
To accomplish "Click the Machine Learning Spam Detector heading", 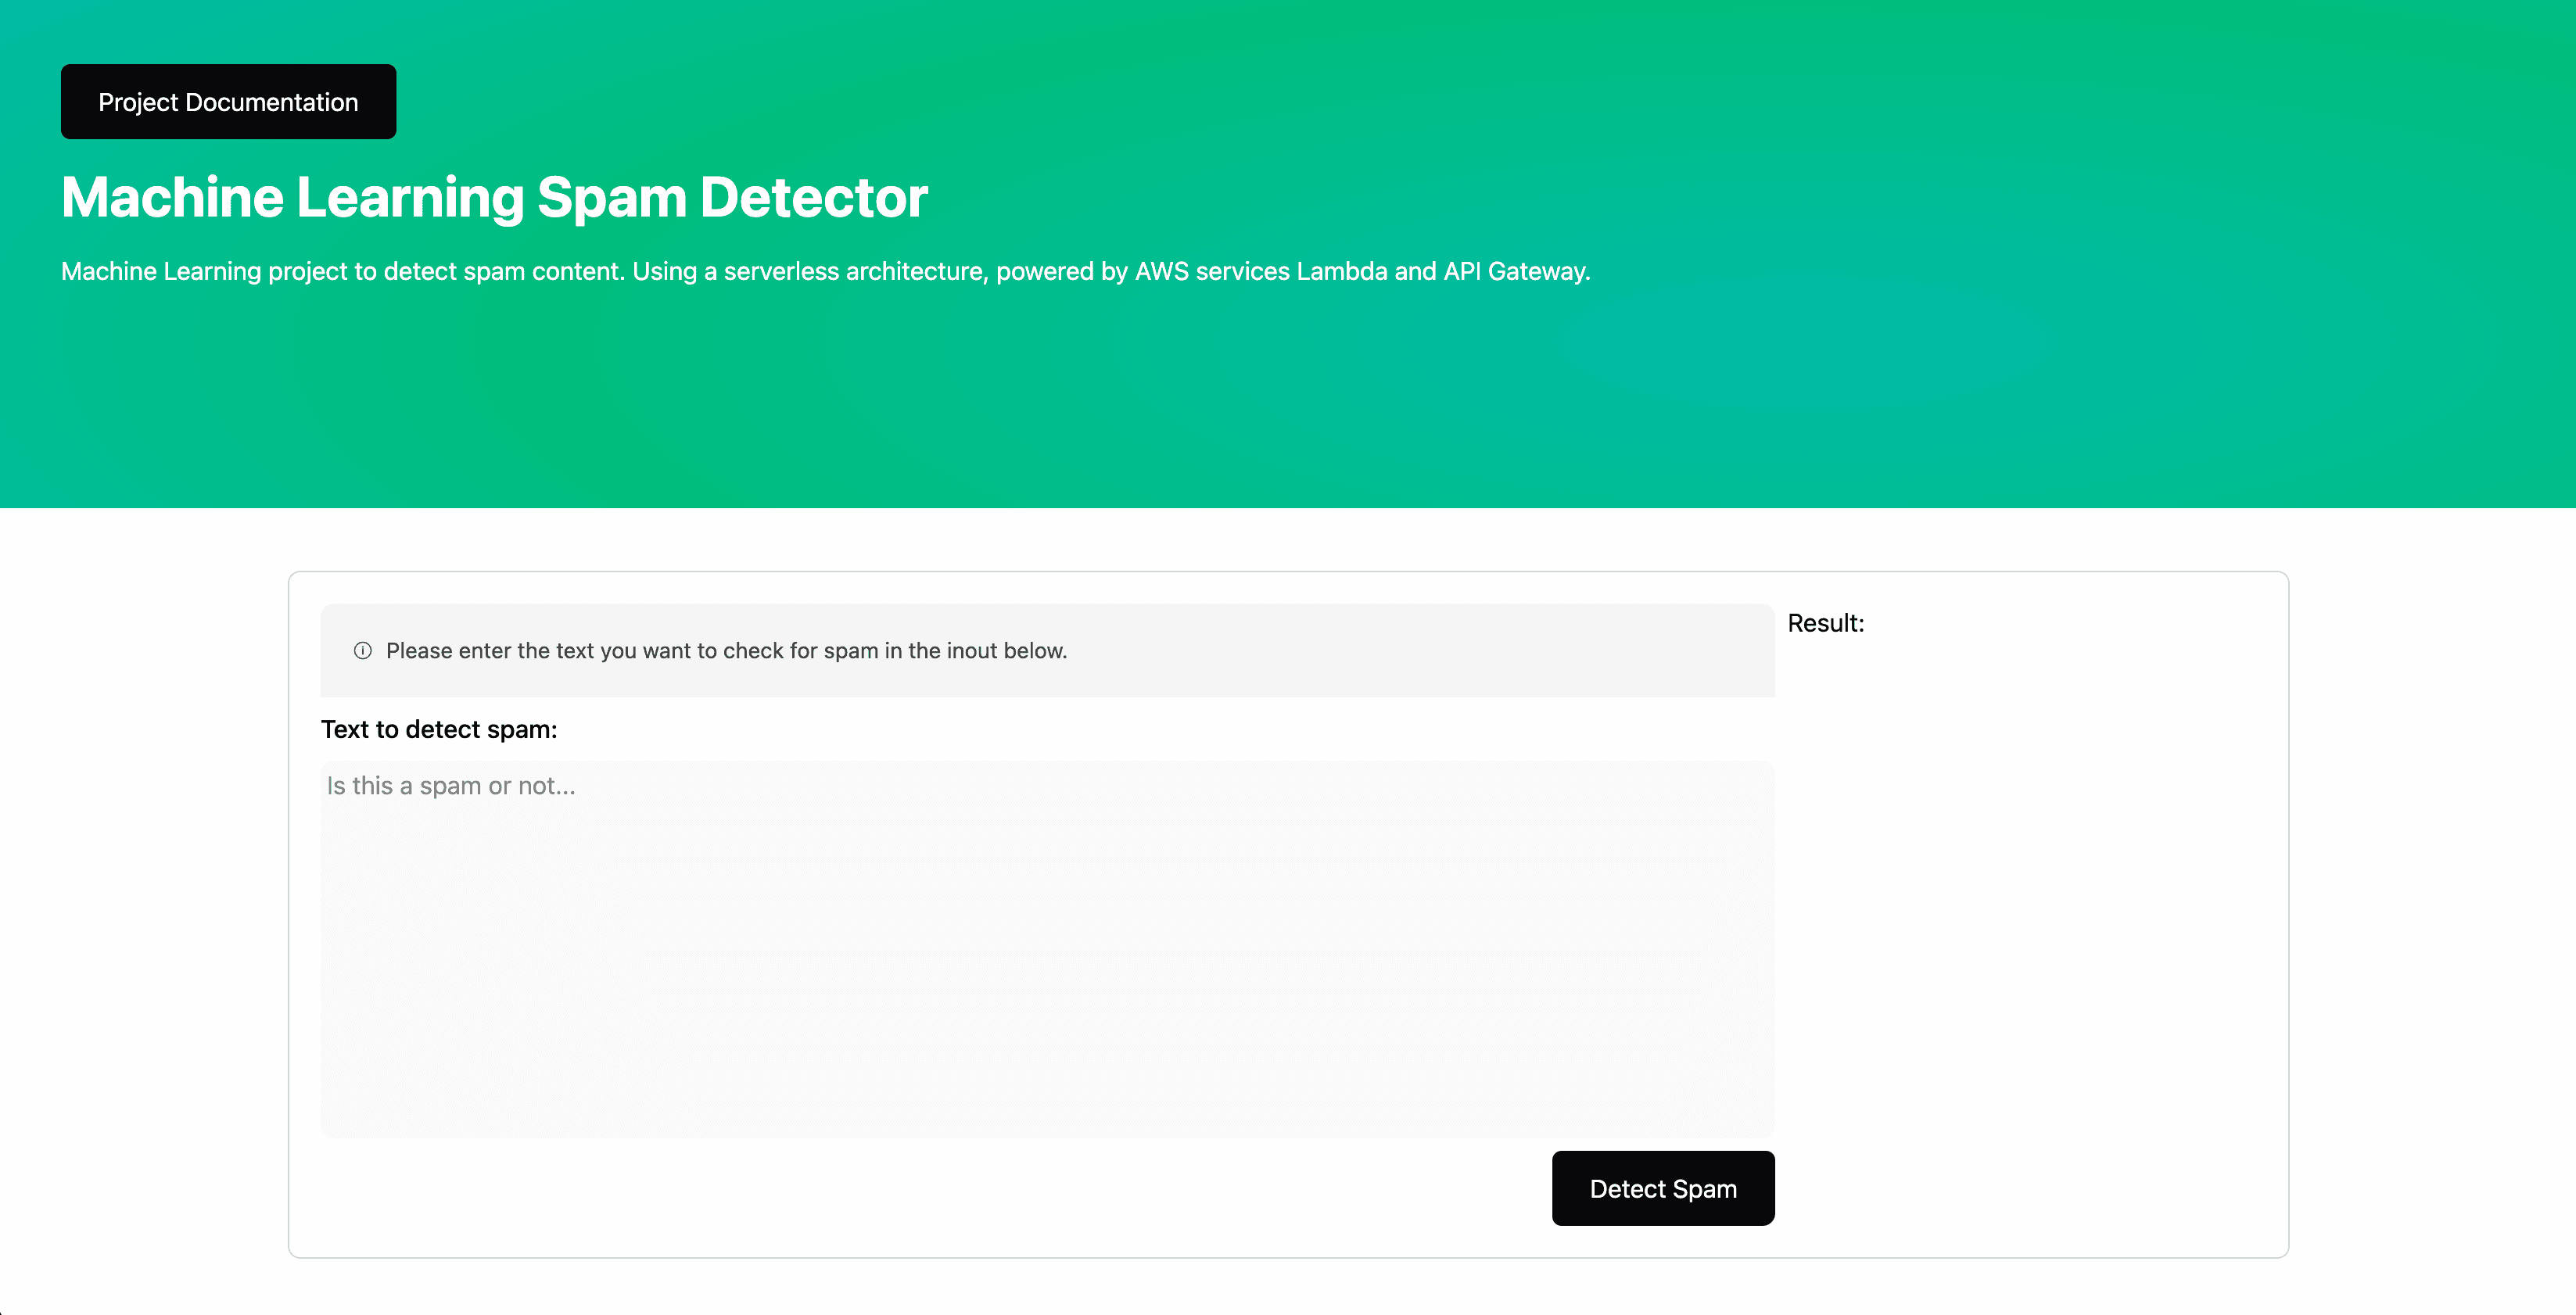I will [494, 197].
